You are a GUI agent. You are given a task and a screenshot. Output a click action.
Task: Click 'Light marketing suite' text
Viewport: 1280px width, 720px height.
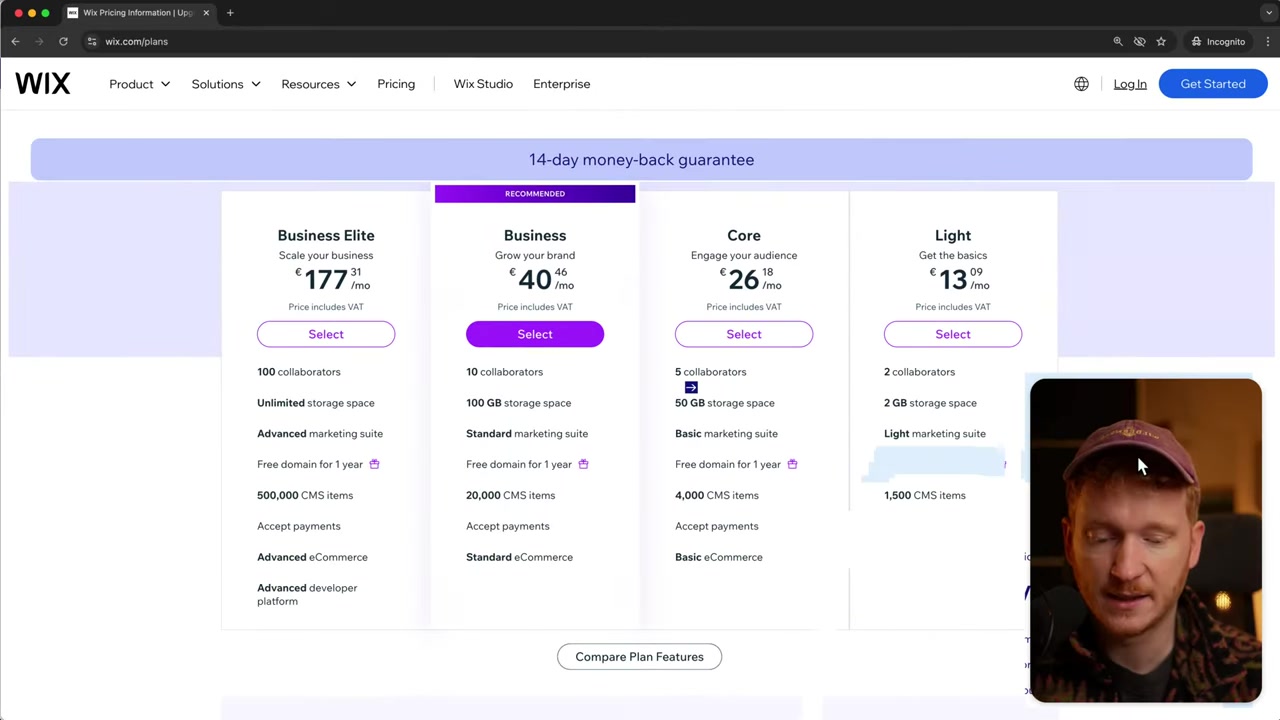pos(935,434)
